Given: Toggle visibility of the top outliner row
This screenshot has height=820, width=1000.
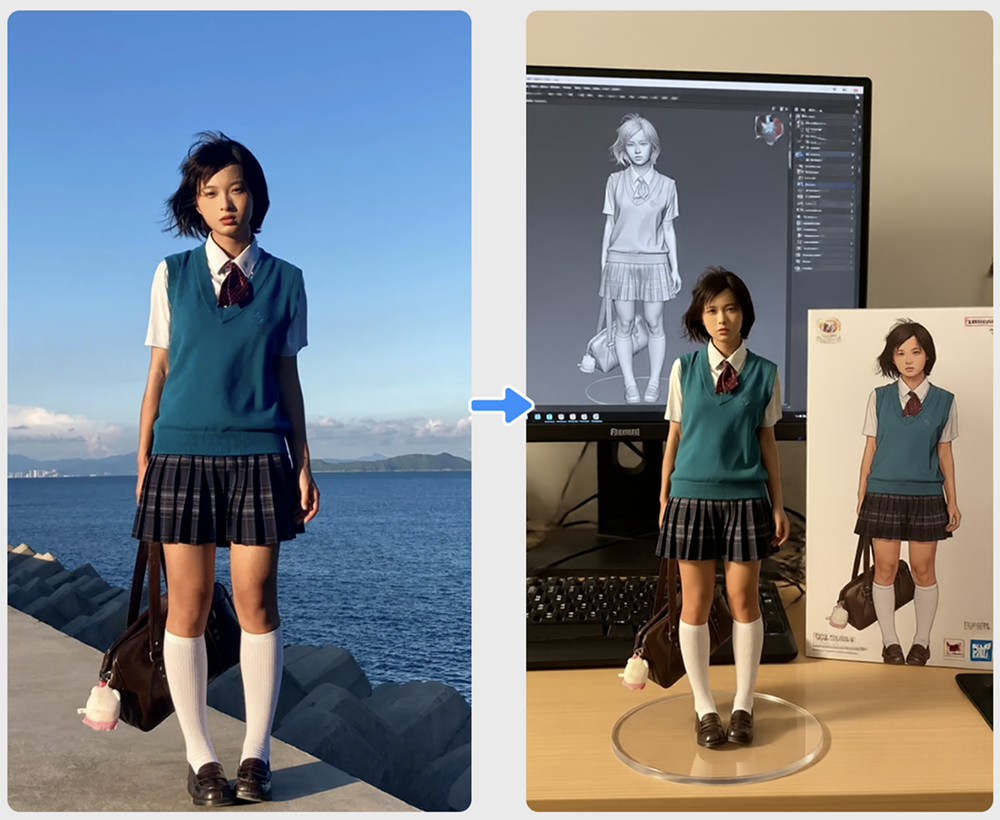Looking at the screenshot, I should click(853, 118).
